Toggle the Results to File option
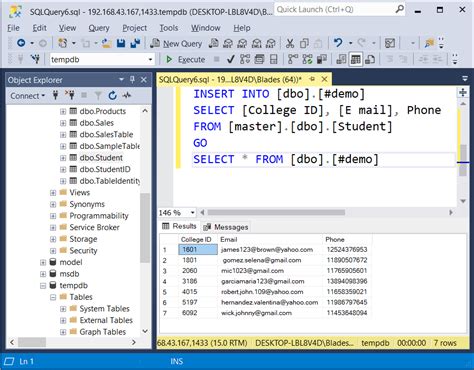This screenshot has width=474, height=370. click(370, 59)
